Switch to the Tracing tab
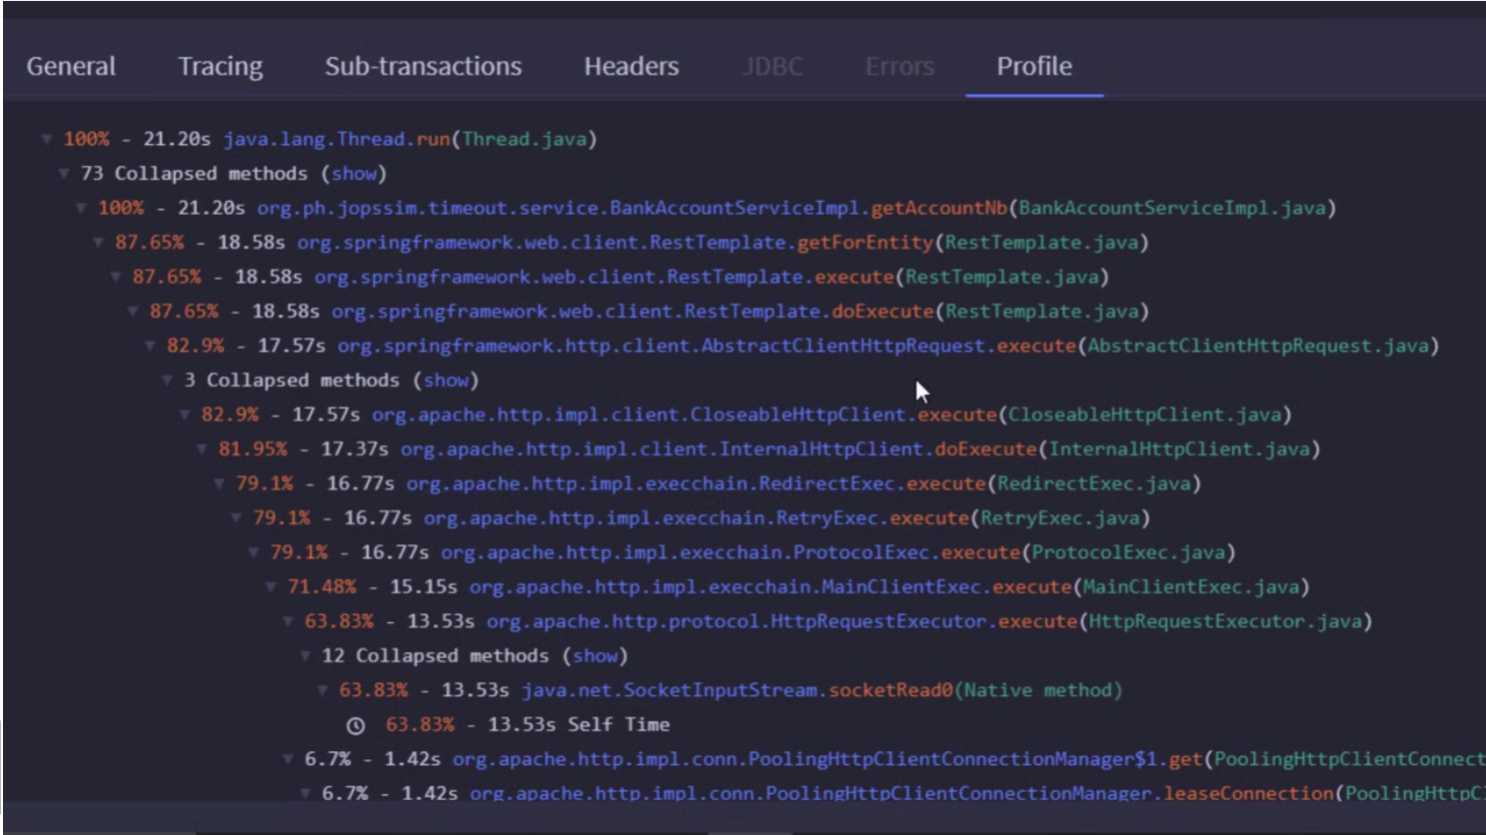This screenshot has height=835, width=1486. click(220, 66)
